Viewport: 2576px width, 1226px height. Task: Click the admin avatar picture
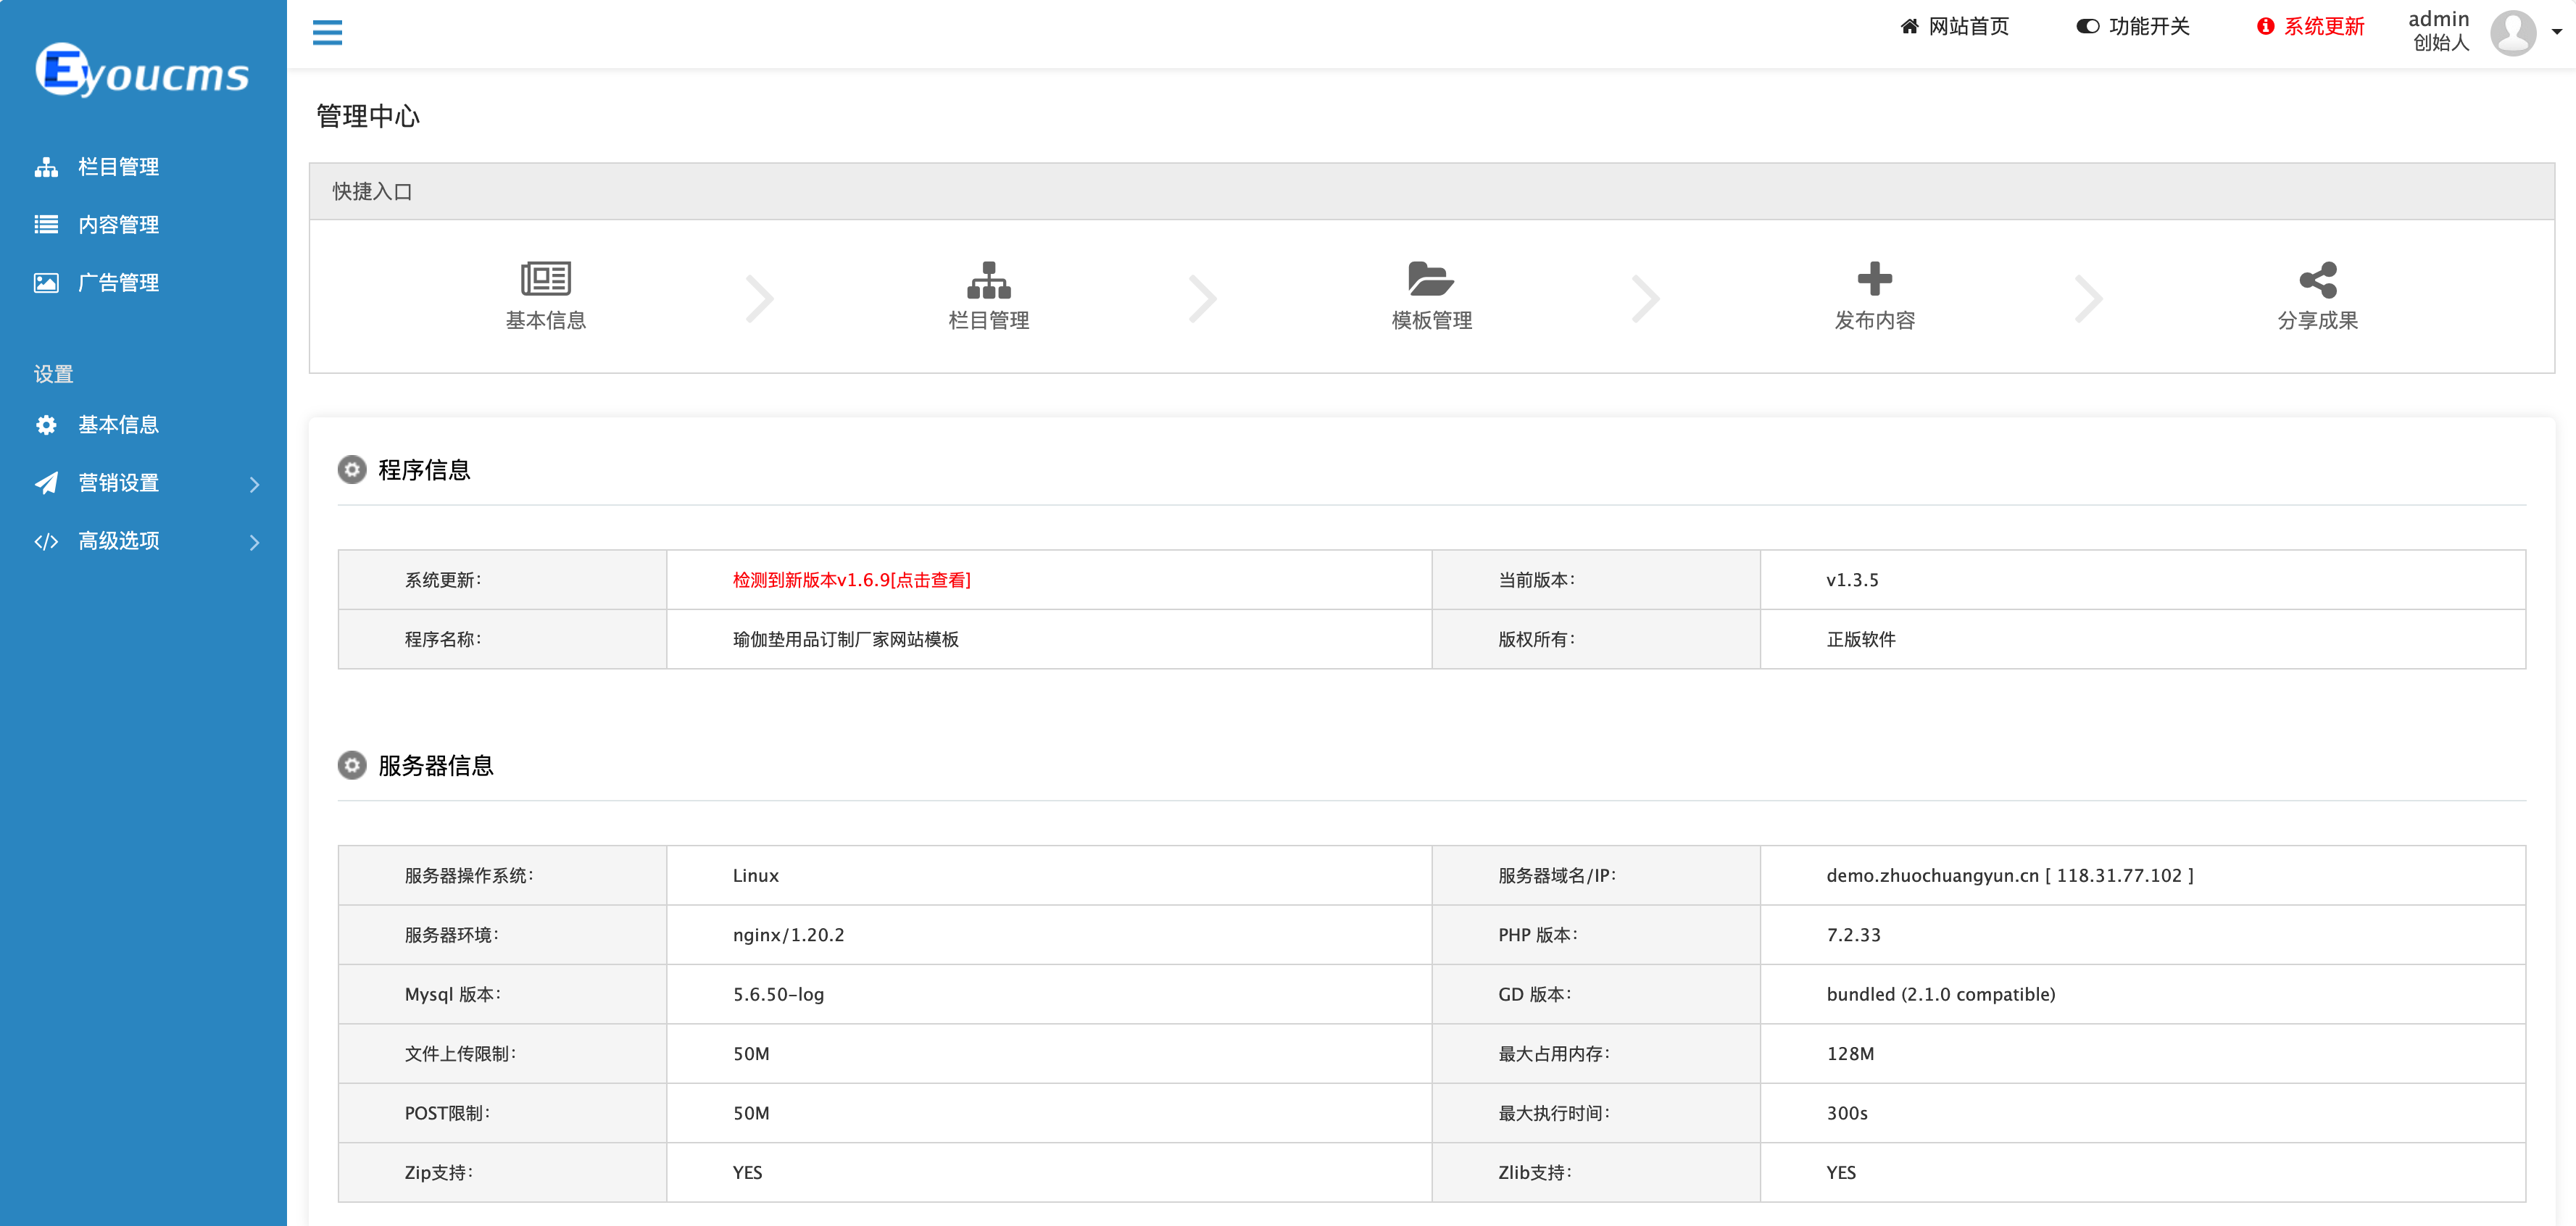[x=2513, y=32]
